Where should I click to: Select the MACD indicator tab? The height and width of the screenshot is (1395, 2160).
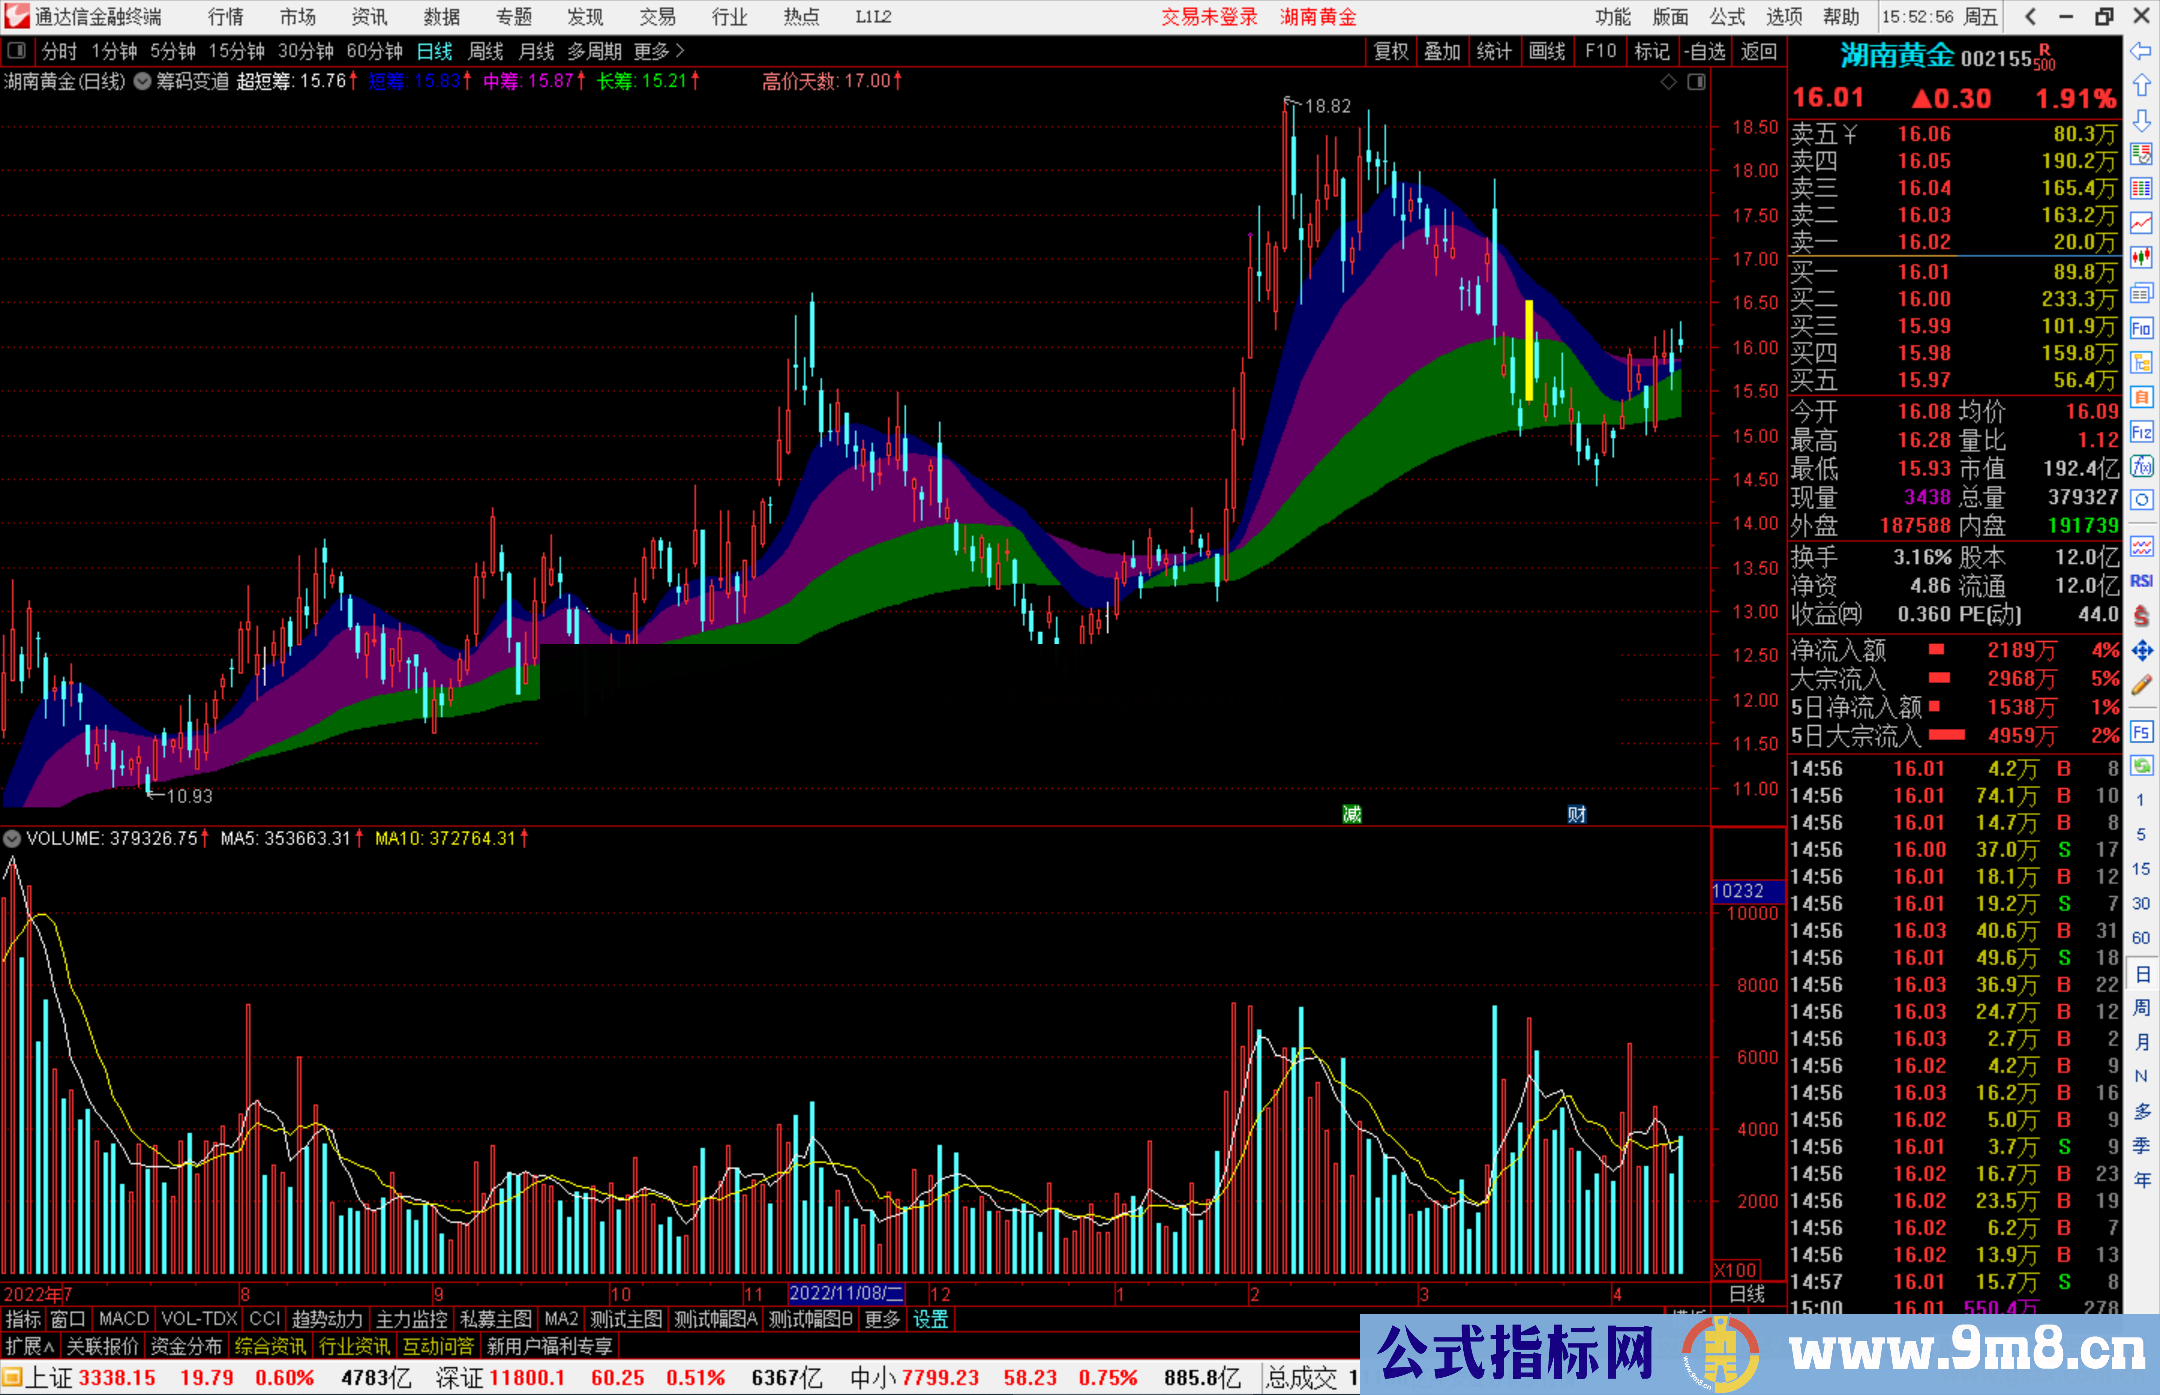(124, 1319)
